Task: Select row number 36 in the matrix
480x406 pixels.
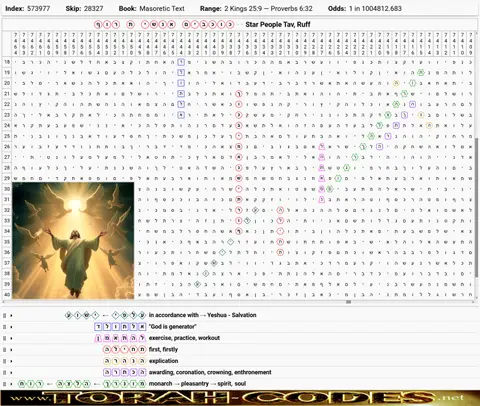Action: point(7,252)
